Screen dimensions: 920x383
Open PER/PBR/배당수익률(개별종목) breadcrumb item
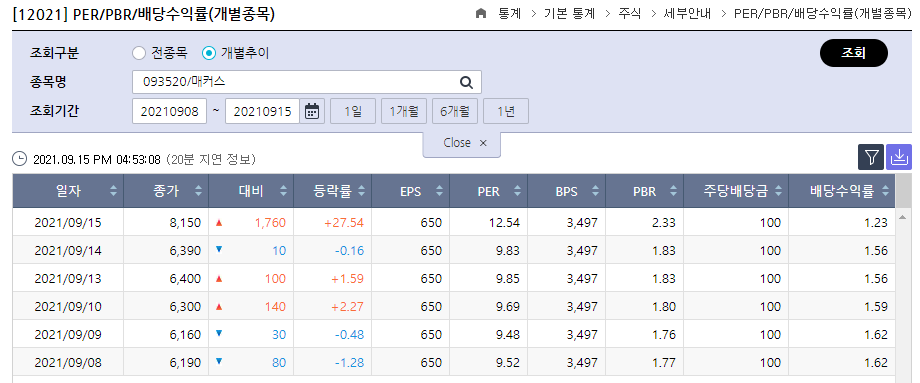click(x=823, y=14)
